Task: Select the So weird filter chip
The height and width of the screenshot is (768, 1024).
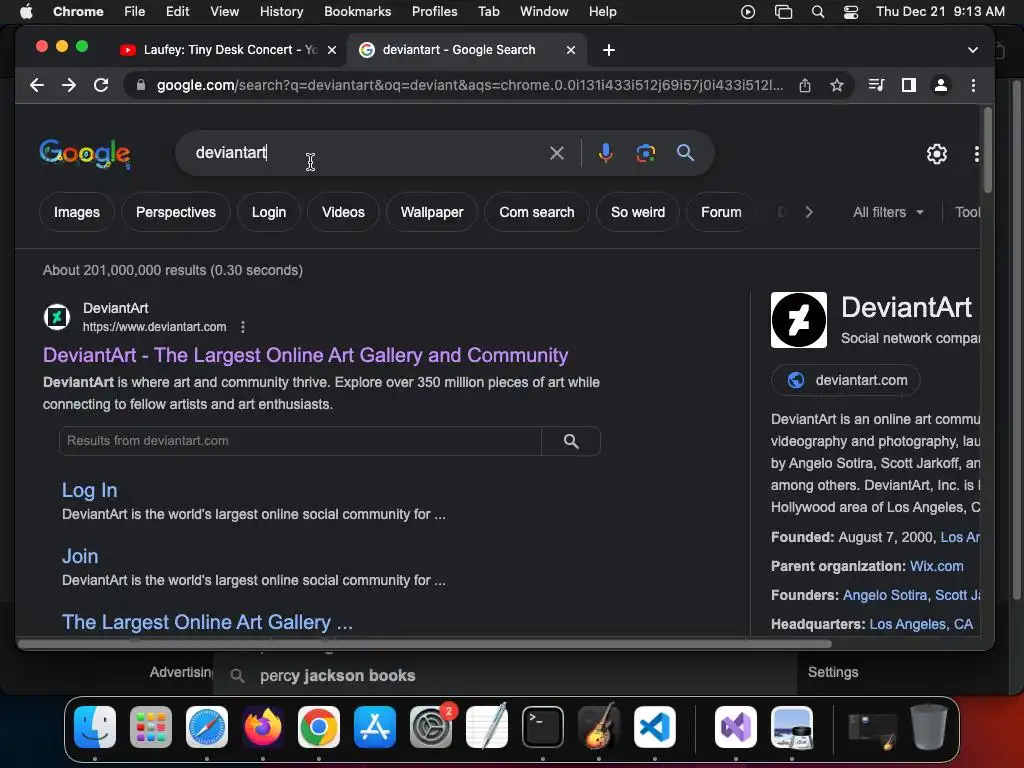Action: [638, 212]
